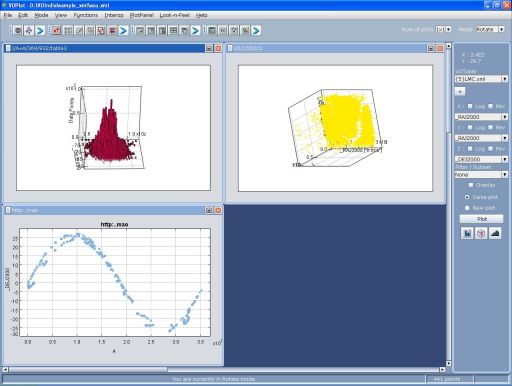Choose the area chart plot type icon
512x386 pixels.
point(495,233)
